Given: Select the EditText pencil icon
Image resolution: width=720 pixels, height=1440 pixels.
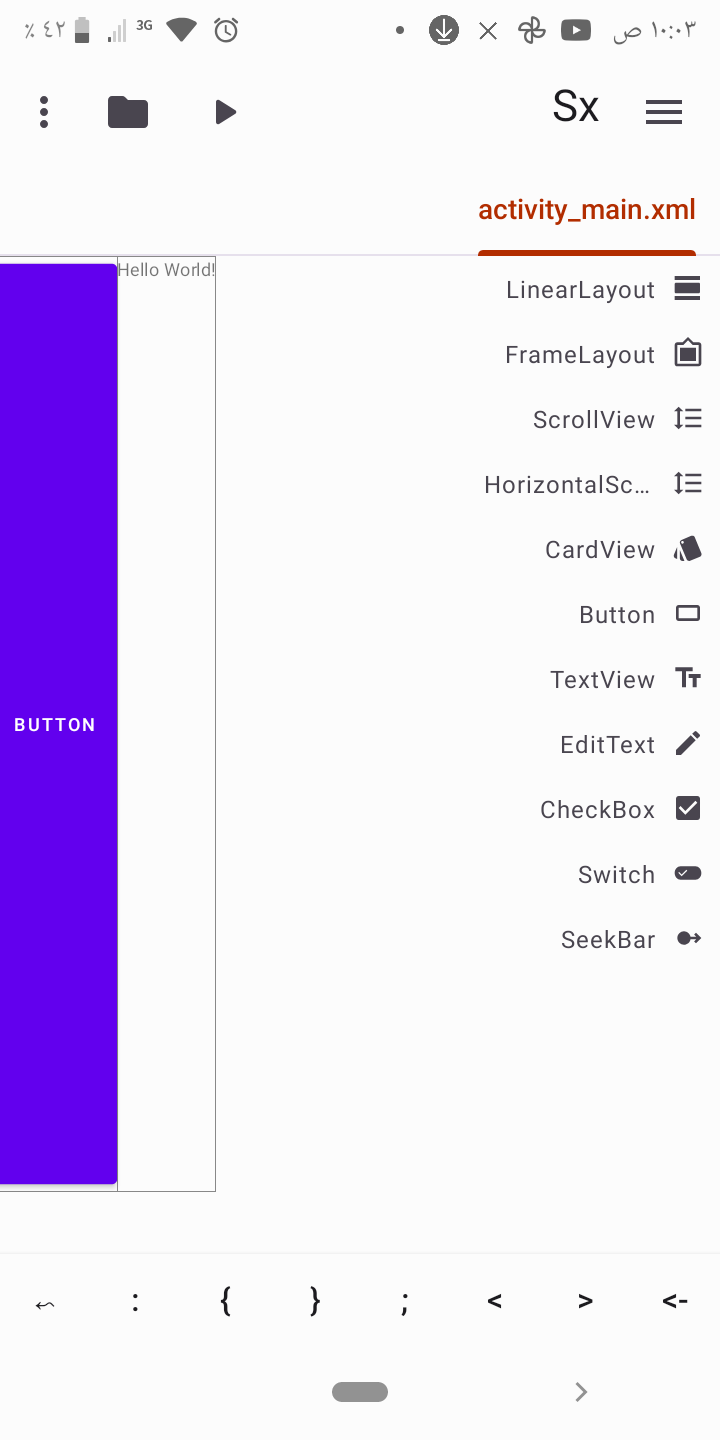Looking at the screenshot, I should click(x=687, y=743).
